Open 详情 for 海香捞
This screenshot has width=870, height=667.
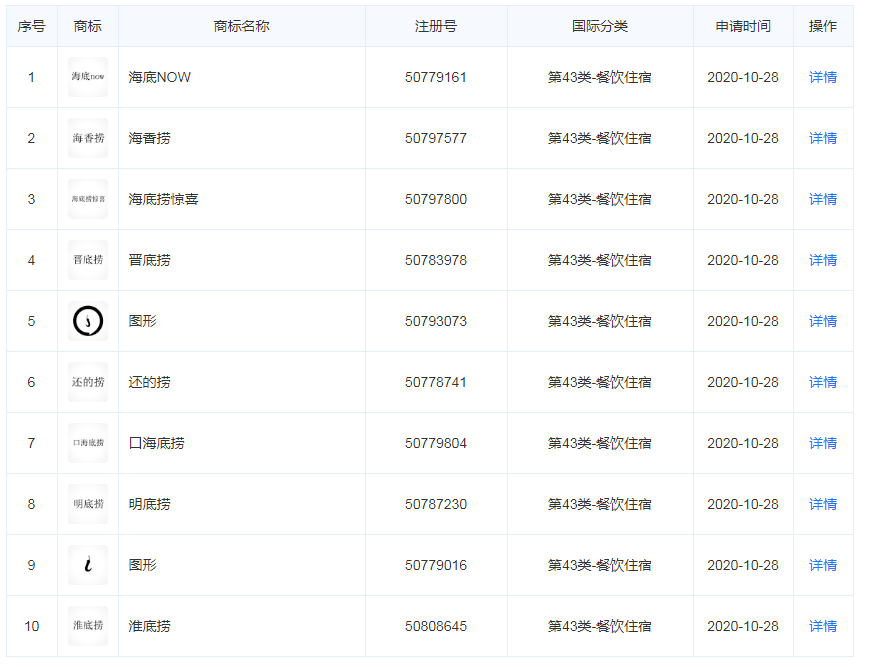(822, 137)
